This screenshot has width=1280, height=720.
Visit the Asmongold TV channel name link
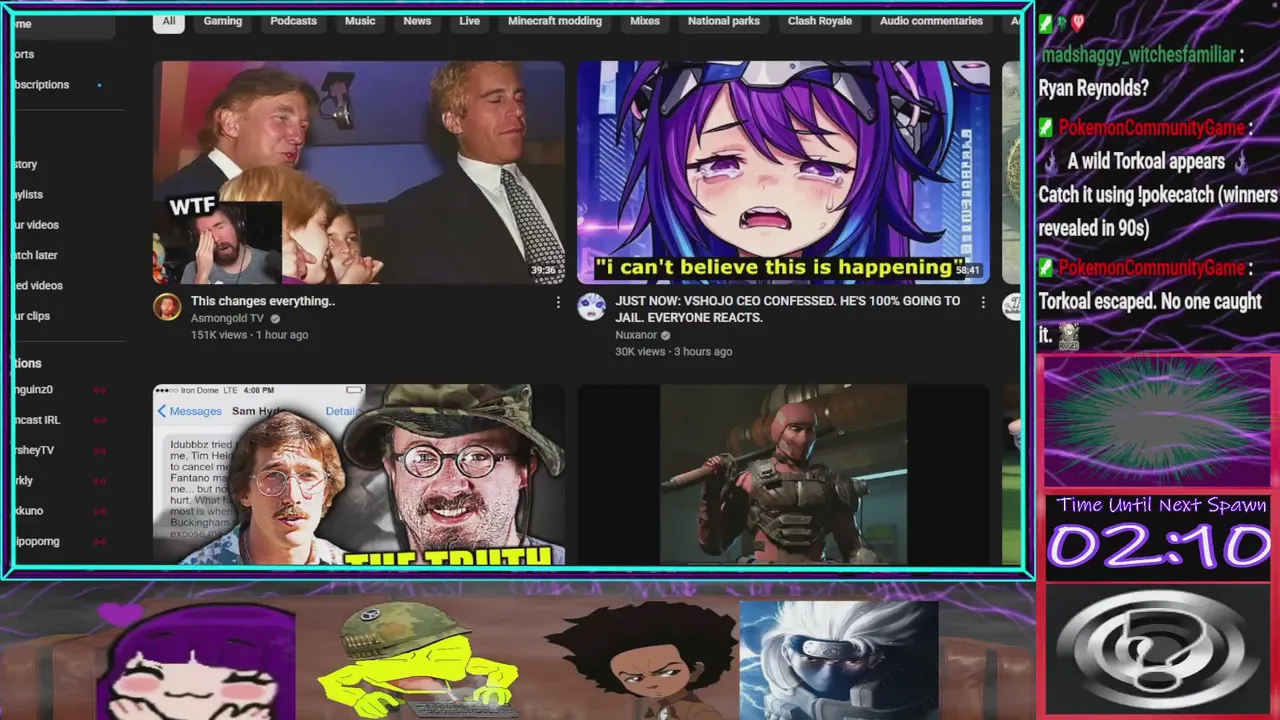click(227, 318)
